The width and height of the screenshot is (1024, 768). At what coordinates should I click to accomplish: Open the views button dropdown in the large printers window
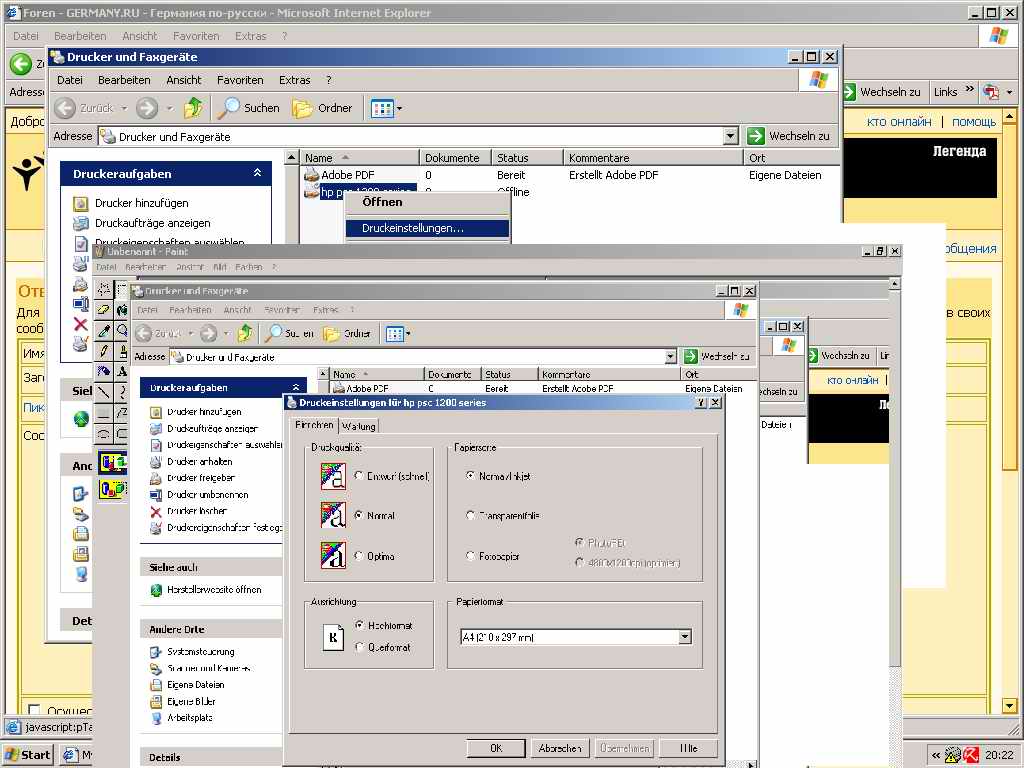point(399,108)
